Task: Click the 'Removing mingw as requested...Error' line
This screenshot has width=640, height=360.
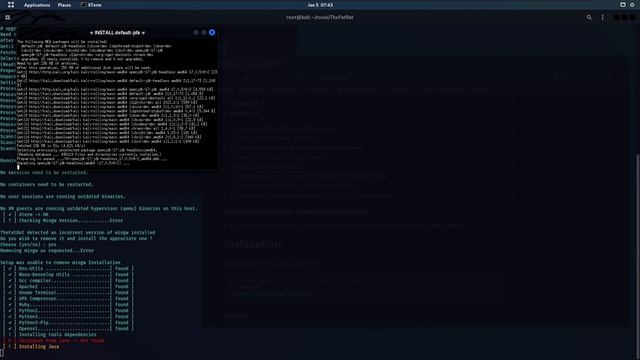Action: click(x=47, y=250)
